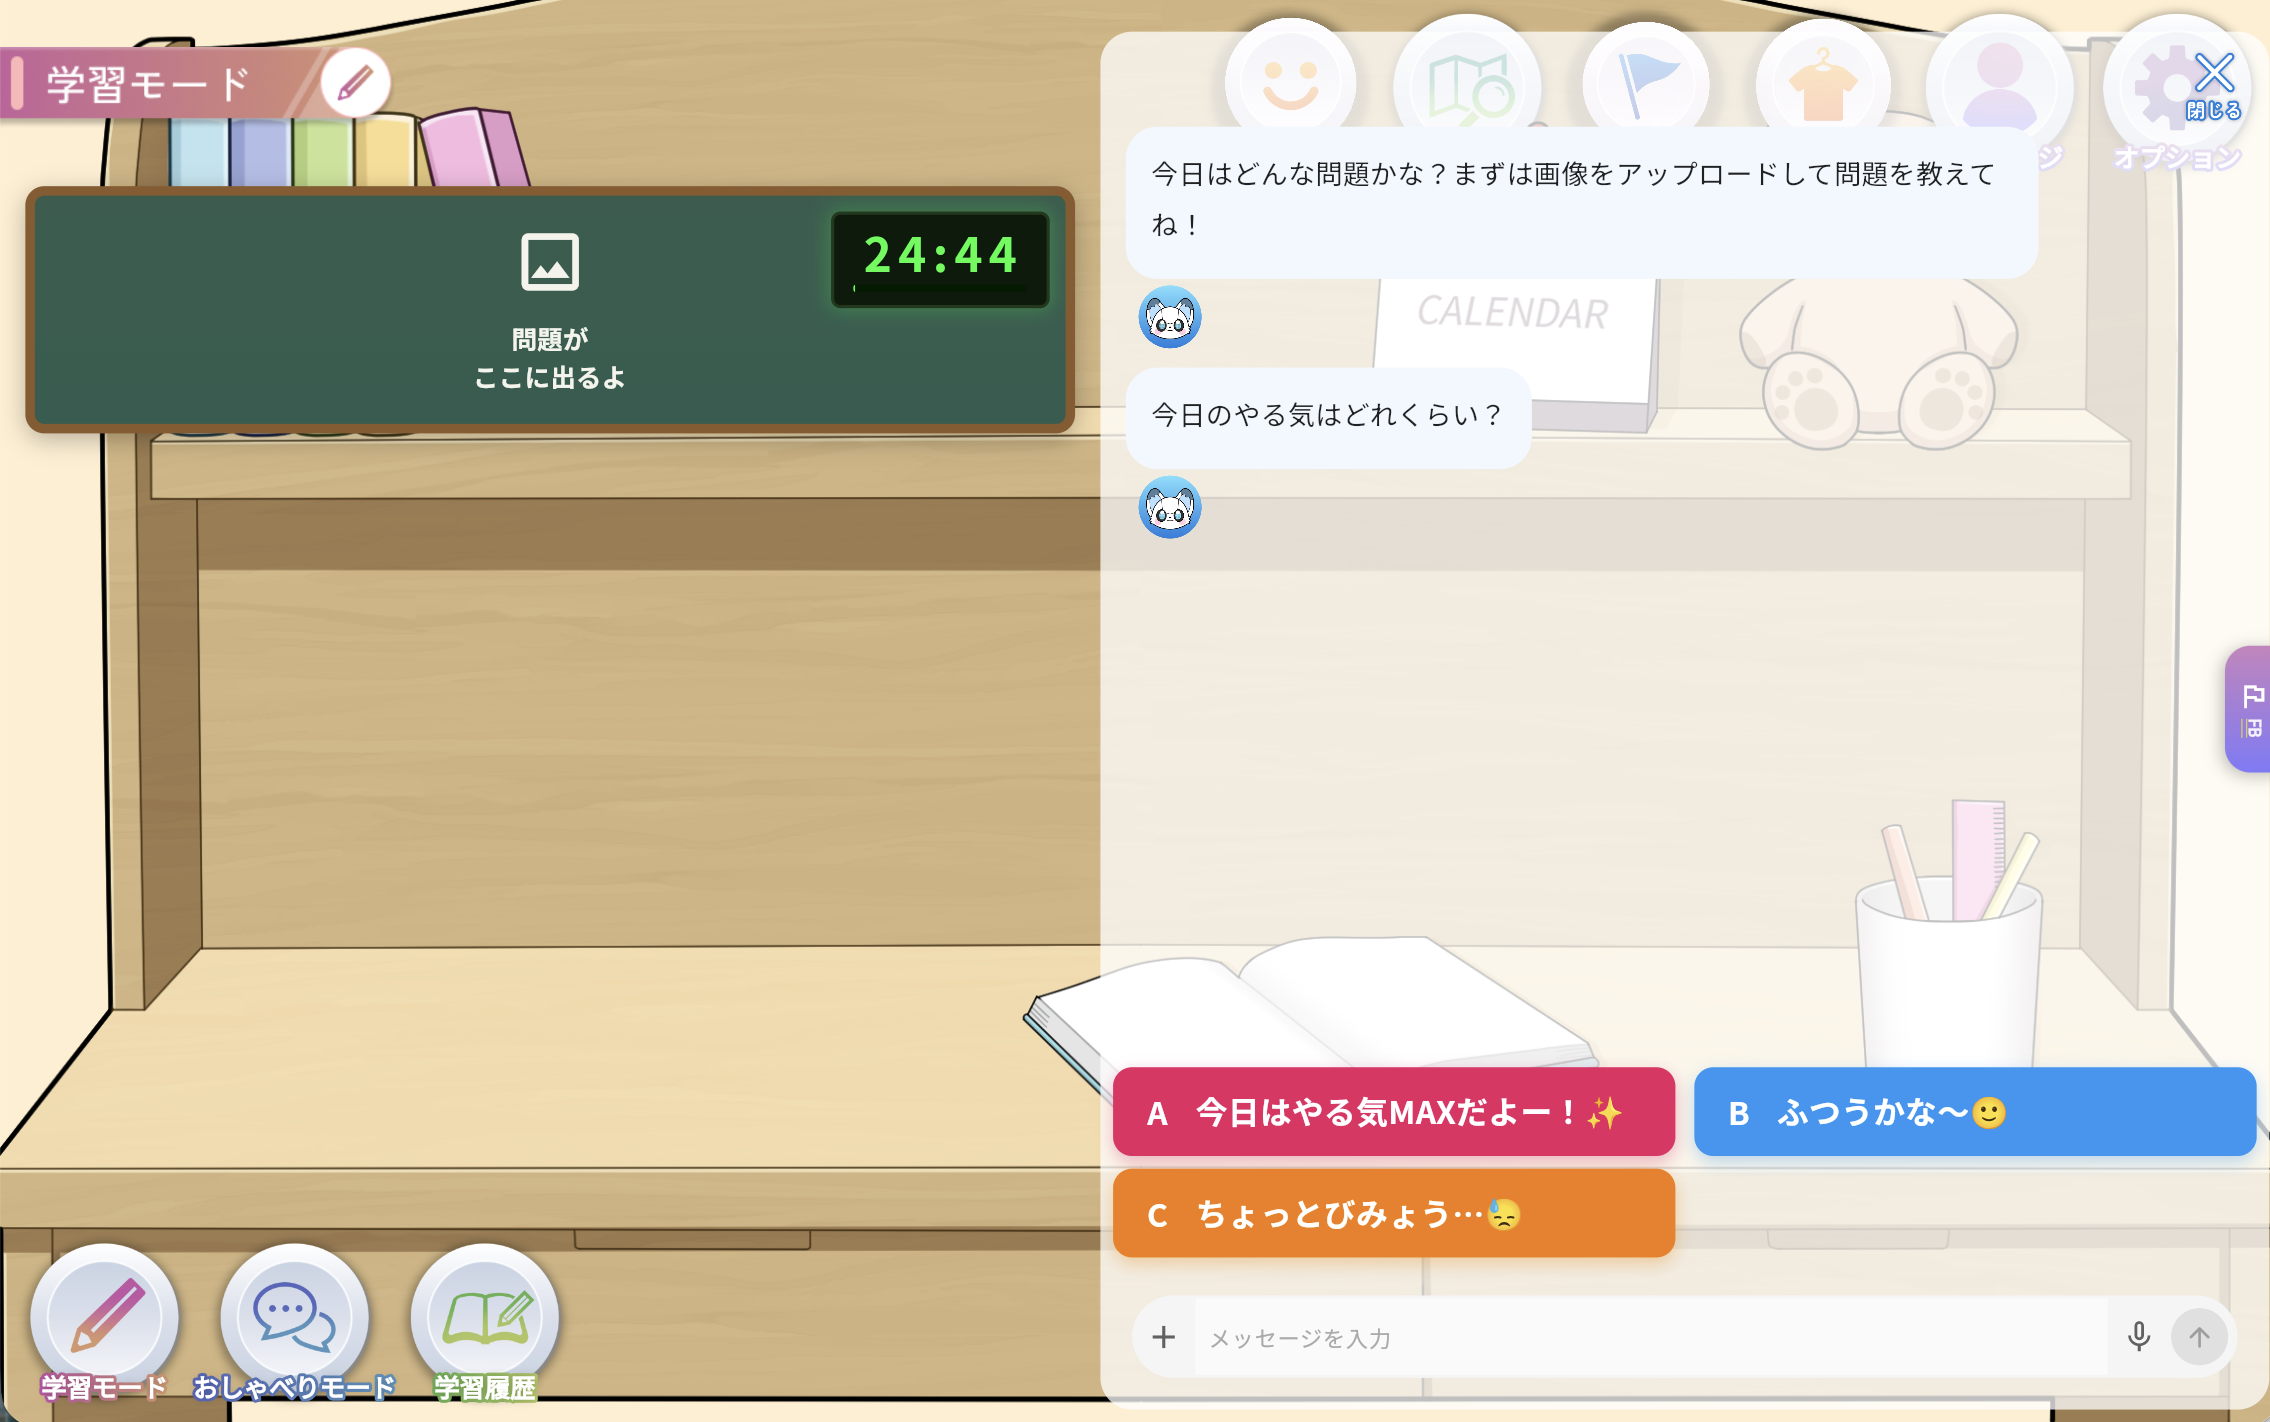Image resolution: width=2270 pixels, height=1422 pixels.
Task: Click the avatar under やる気 question
Action: coord(1170,508)
